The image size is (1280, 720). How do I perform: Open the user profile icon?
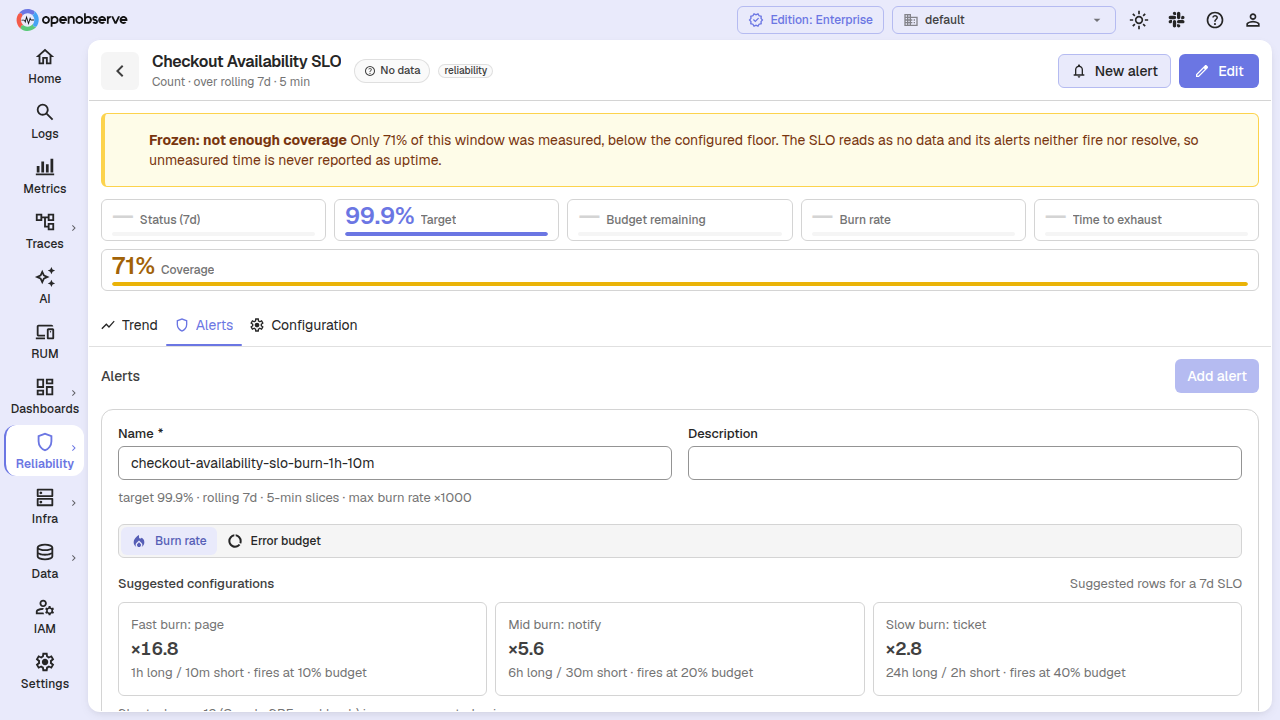[x=1252, y=20]
